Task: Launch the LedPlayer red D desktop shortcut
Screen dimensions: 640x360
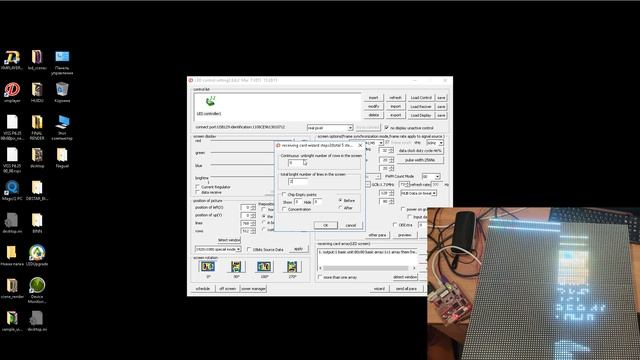Action: tap(12, 90)
